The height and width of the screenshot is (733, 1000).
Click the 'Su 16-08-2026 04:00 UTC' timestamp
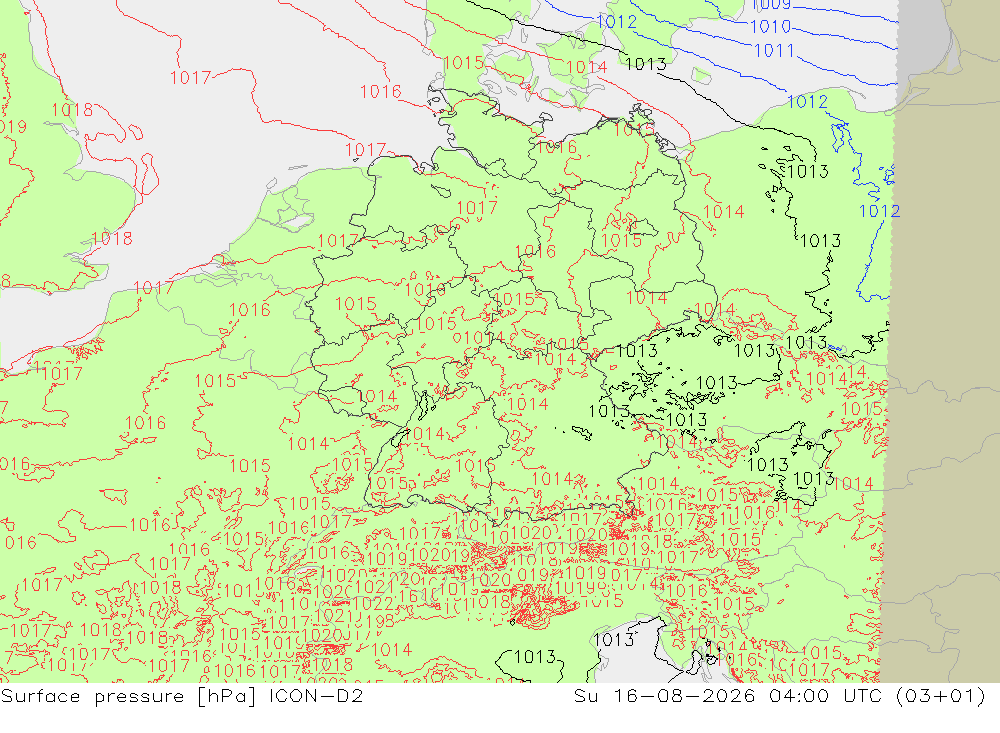pos(726,696)
